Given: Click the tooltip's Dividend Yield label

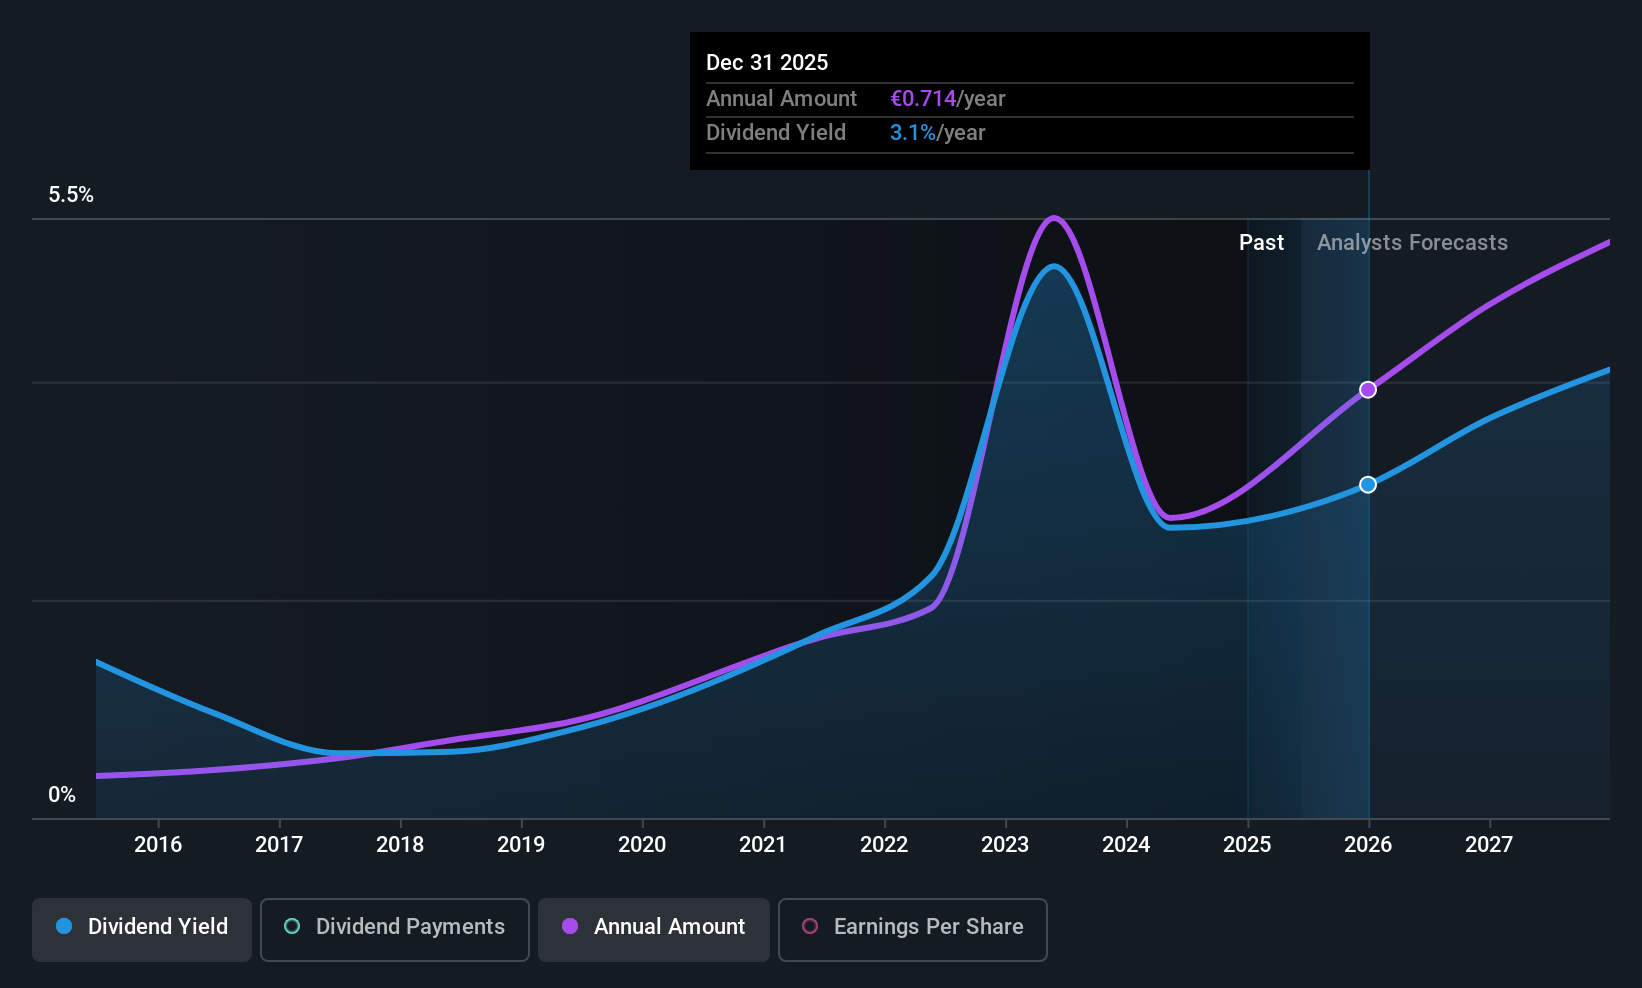Looking at the screenshot, I should (x=776, y=133).
